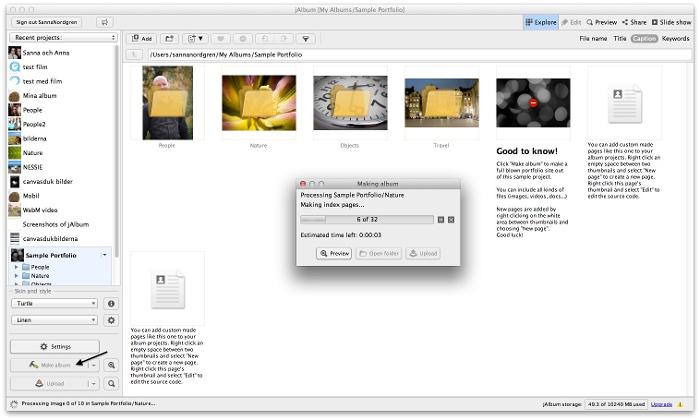Open style settings gear next to Linen

point(111,320)
